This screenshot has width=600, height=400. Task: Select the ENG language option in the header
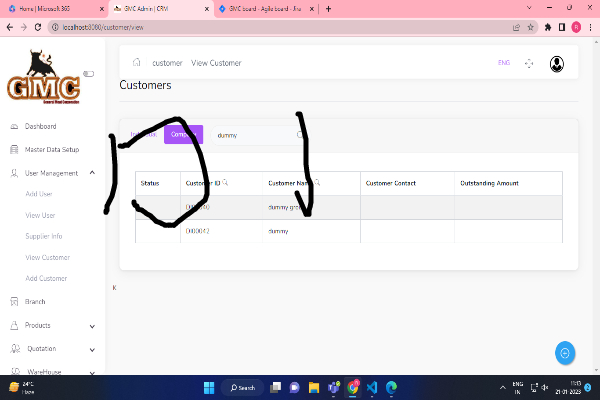(x=503, y=63)
